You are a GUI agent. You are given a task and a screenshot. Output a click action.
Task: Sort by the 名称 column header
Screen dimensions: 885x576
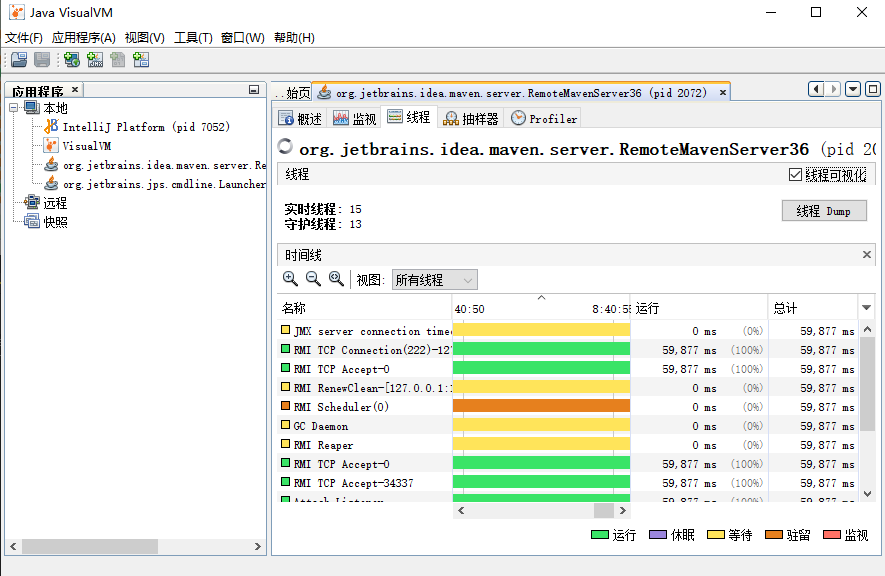click(365, 308)
